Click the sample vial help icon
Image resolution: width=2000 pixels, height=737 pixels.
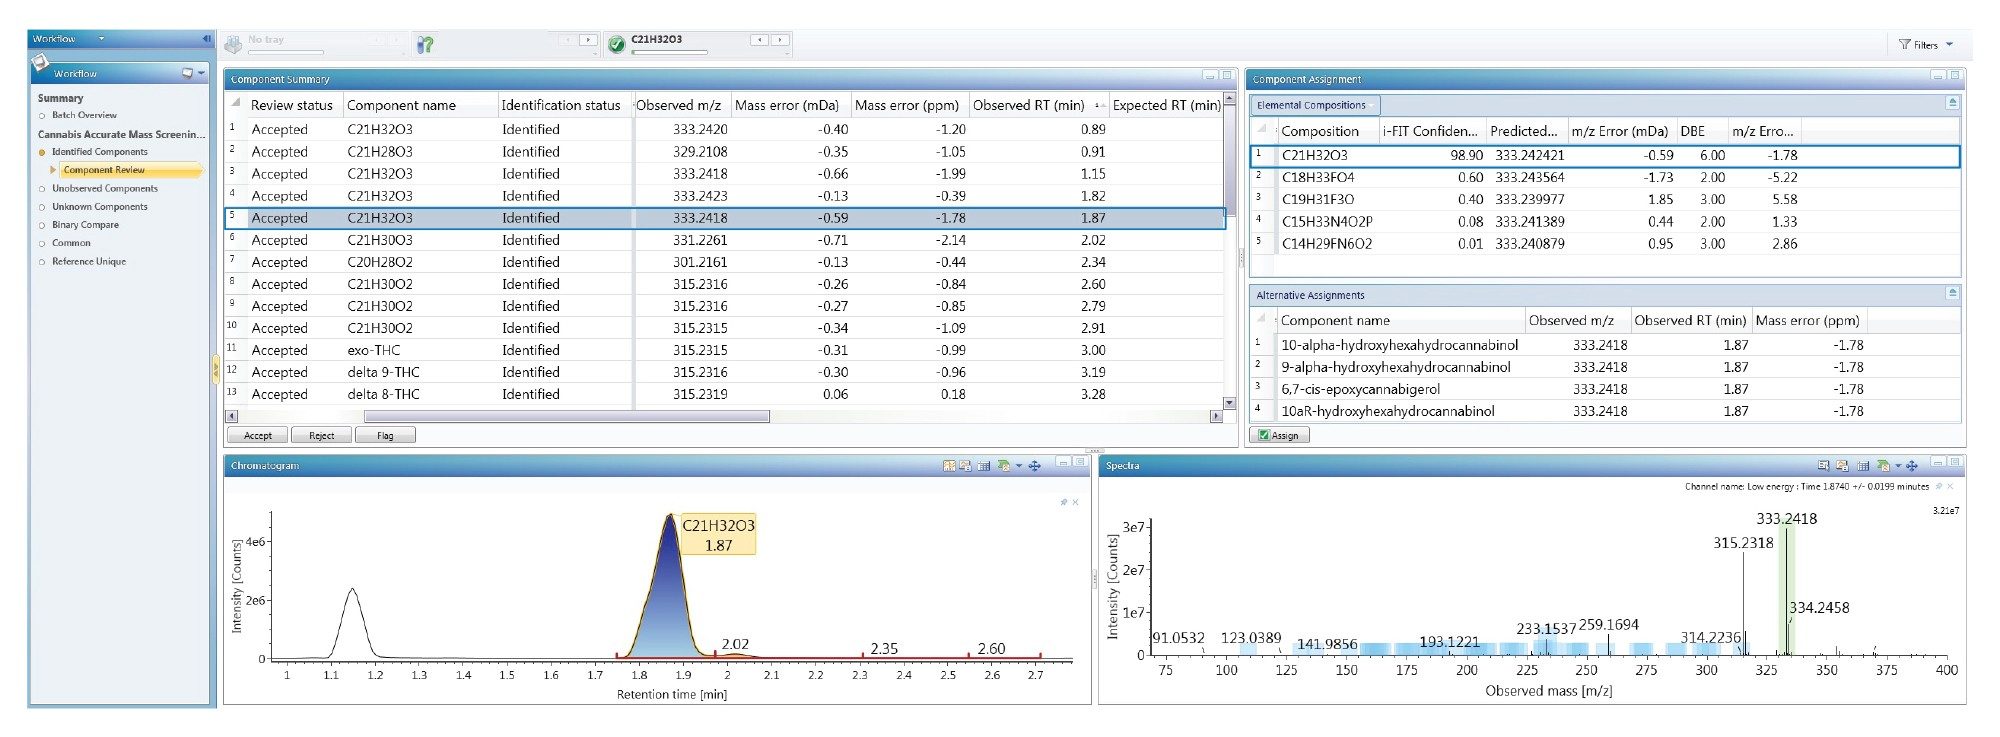(425, 45)
